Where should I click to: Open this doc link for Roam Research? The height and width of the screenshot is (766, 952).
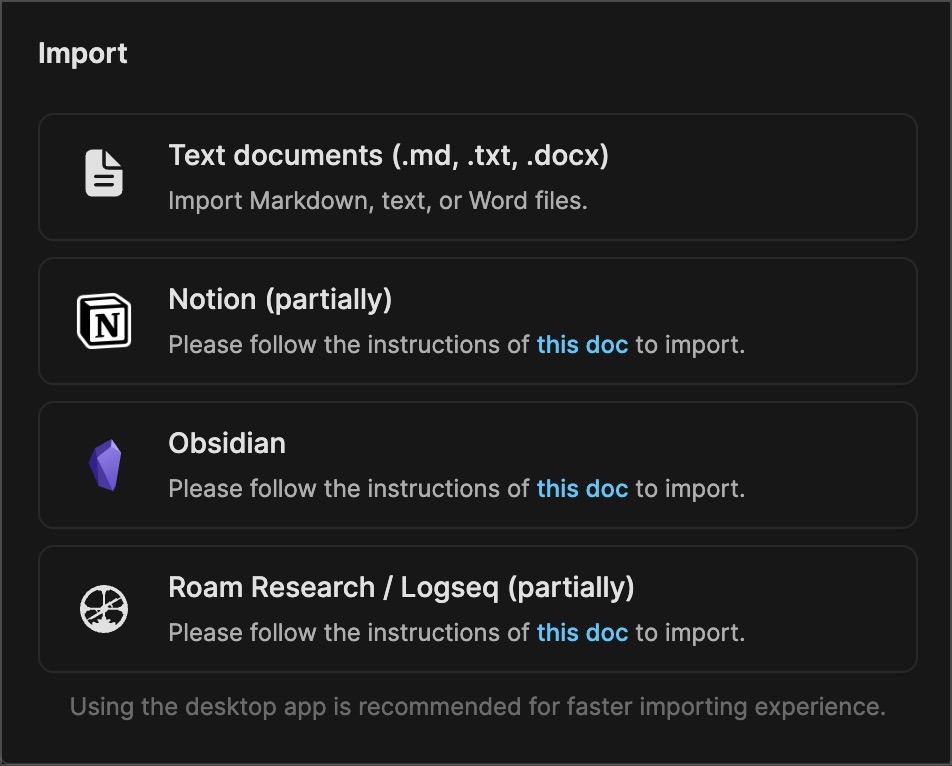(582, 633)
